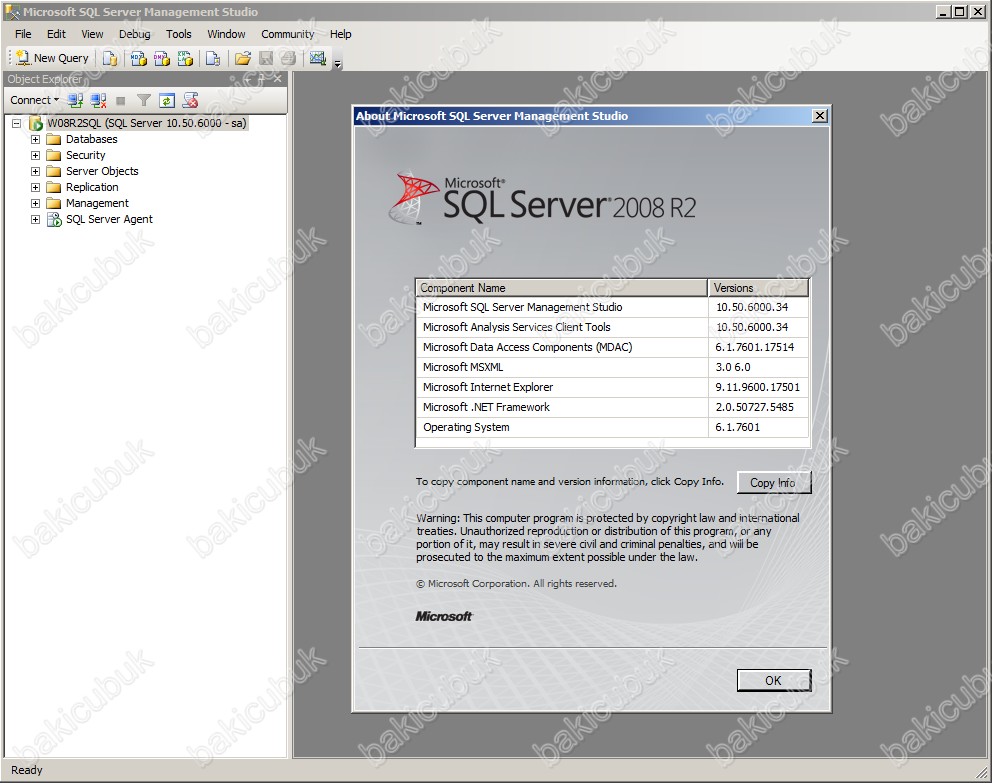
Task: Open the toolbar options overflow arrow
Action: tap(337, 63)
